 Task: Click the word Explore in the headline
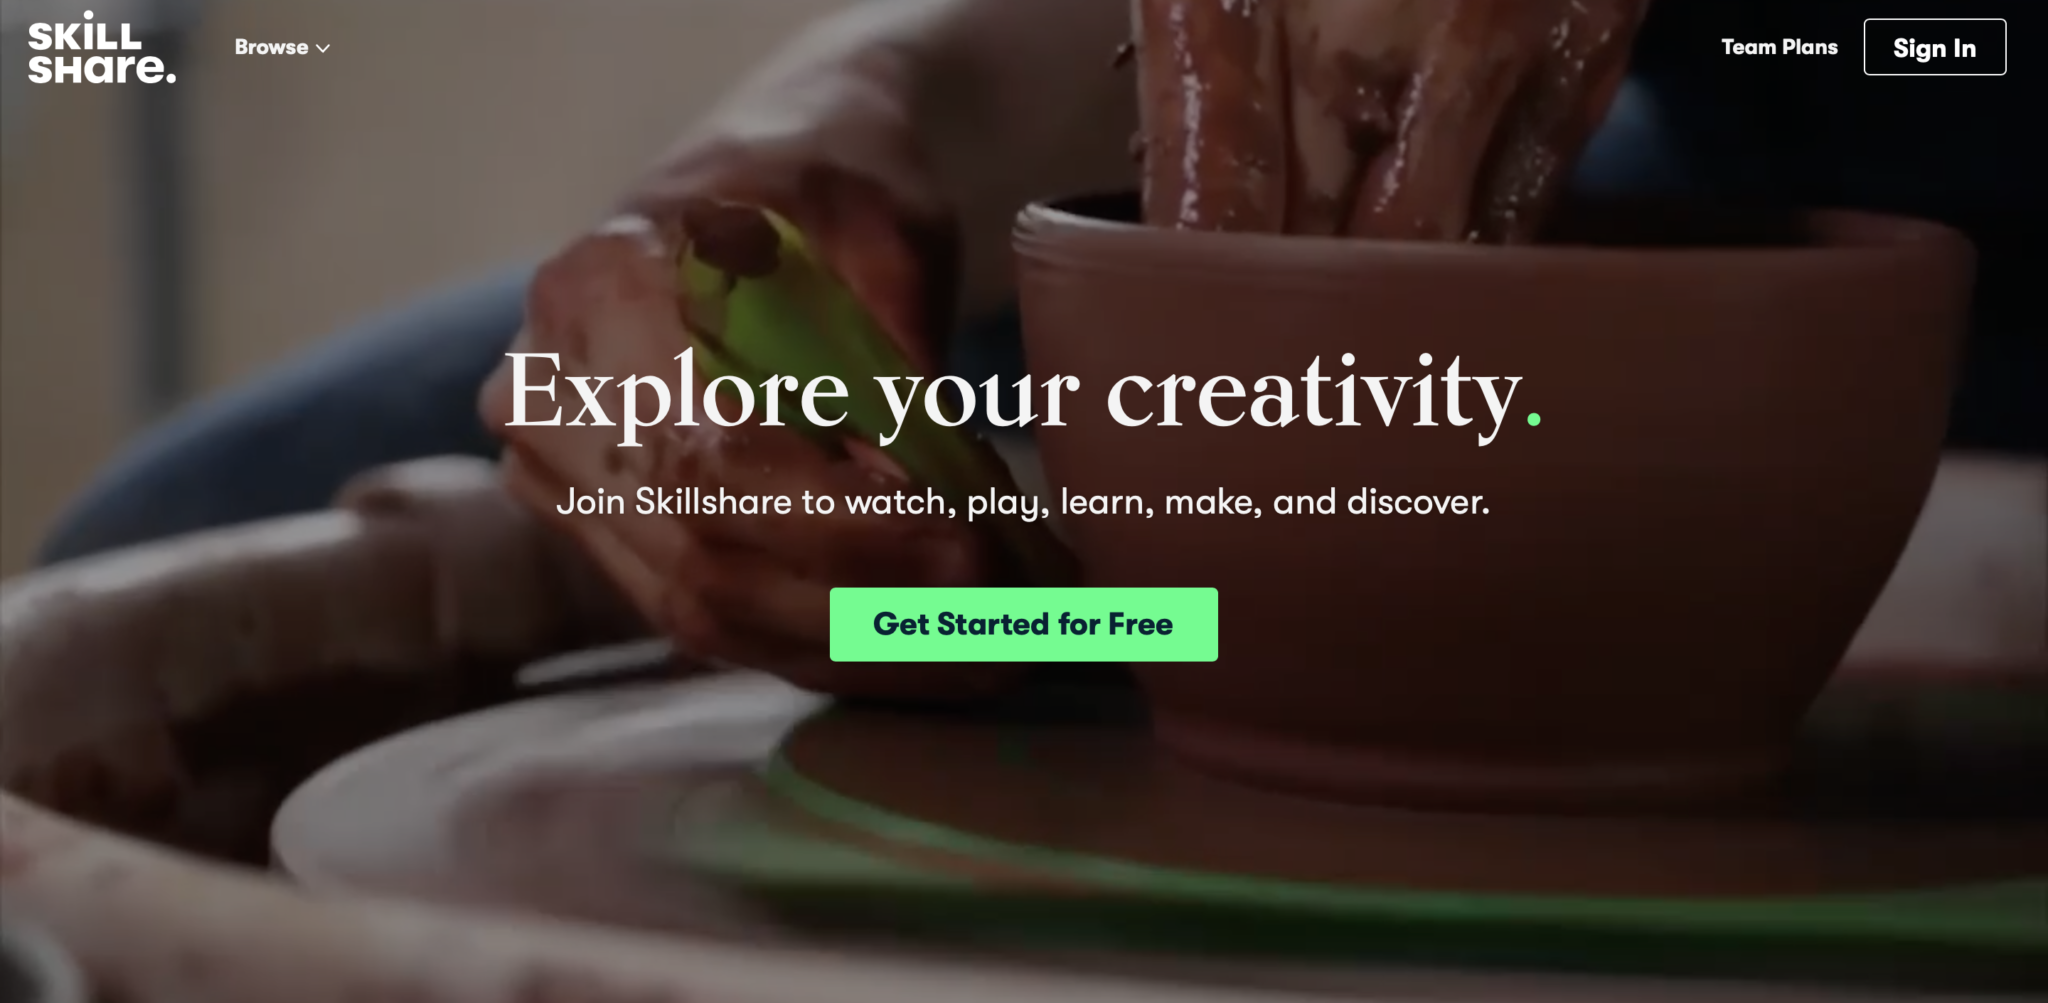(x=677, y=393)
